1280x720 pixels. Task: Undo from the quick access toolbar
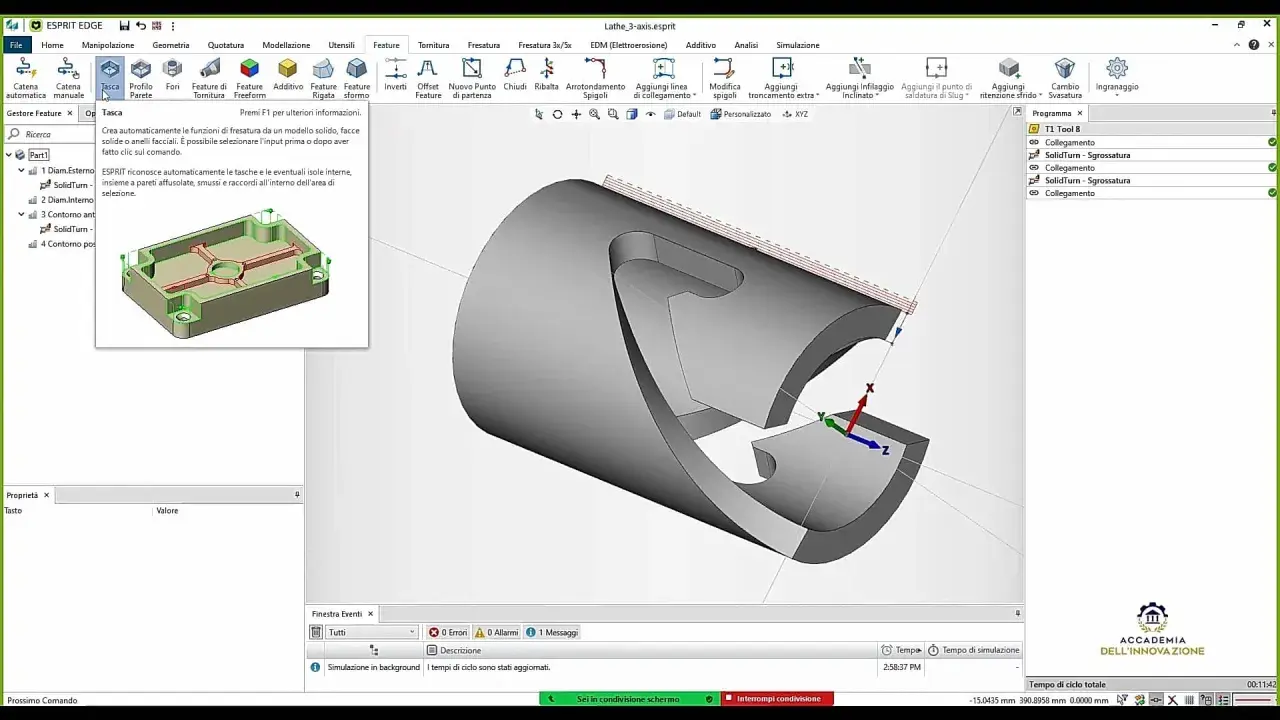click(x=141, y=25)
